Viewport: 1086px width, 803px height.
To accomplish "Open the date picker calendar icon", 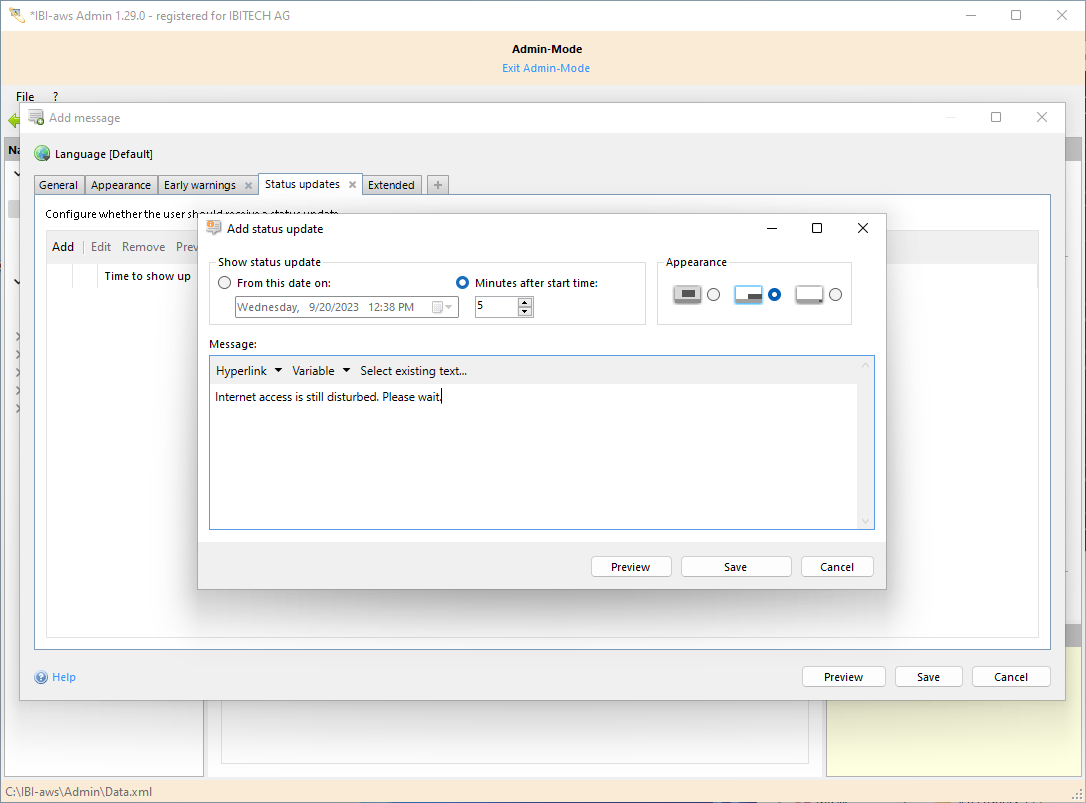I will click(x=440, y=307).
